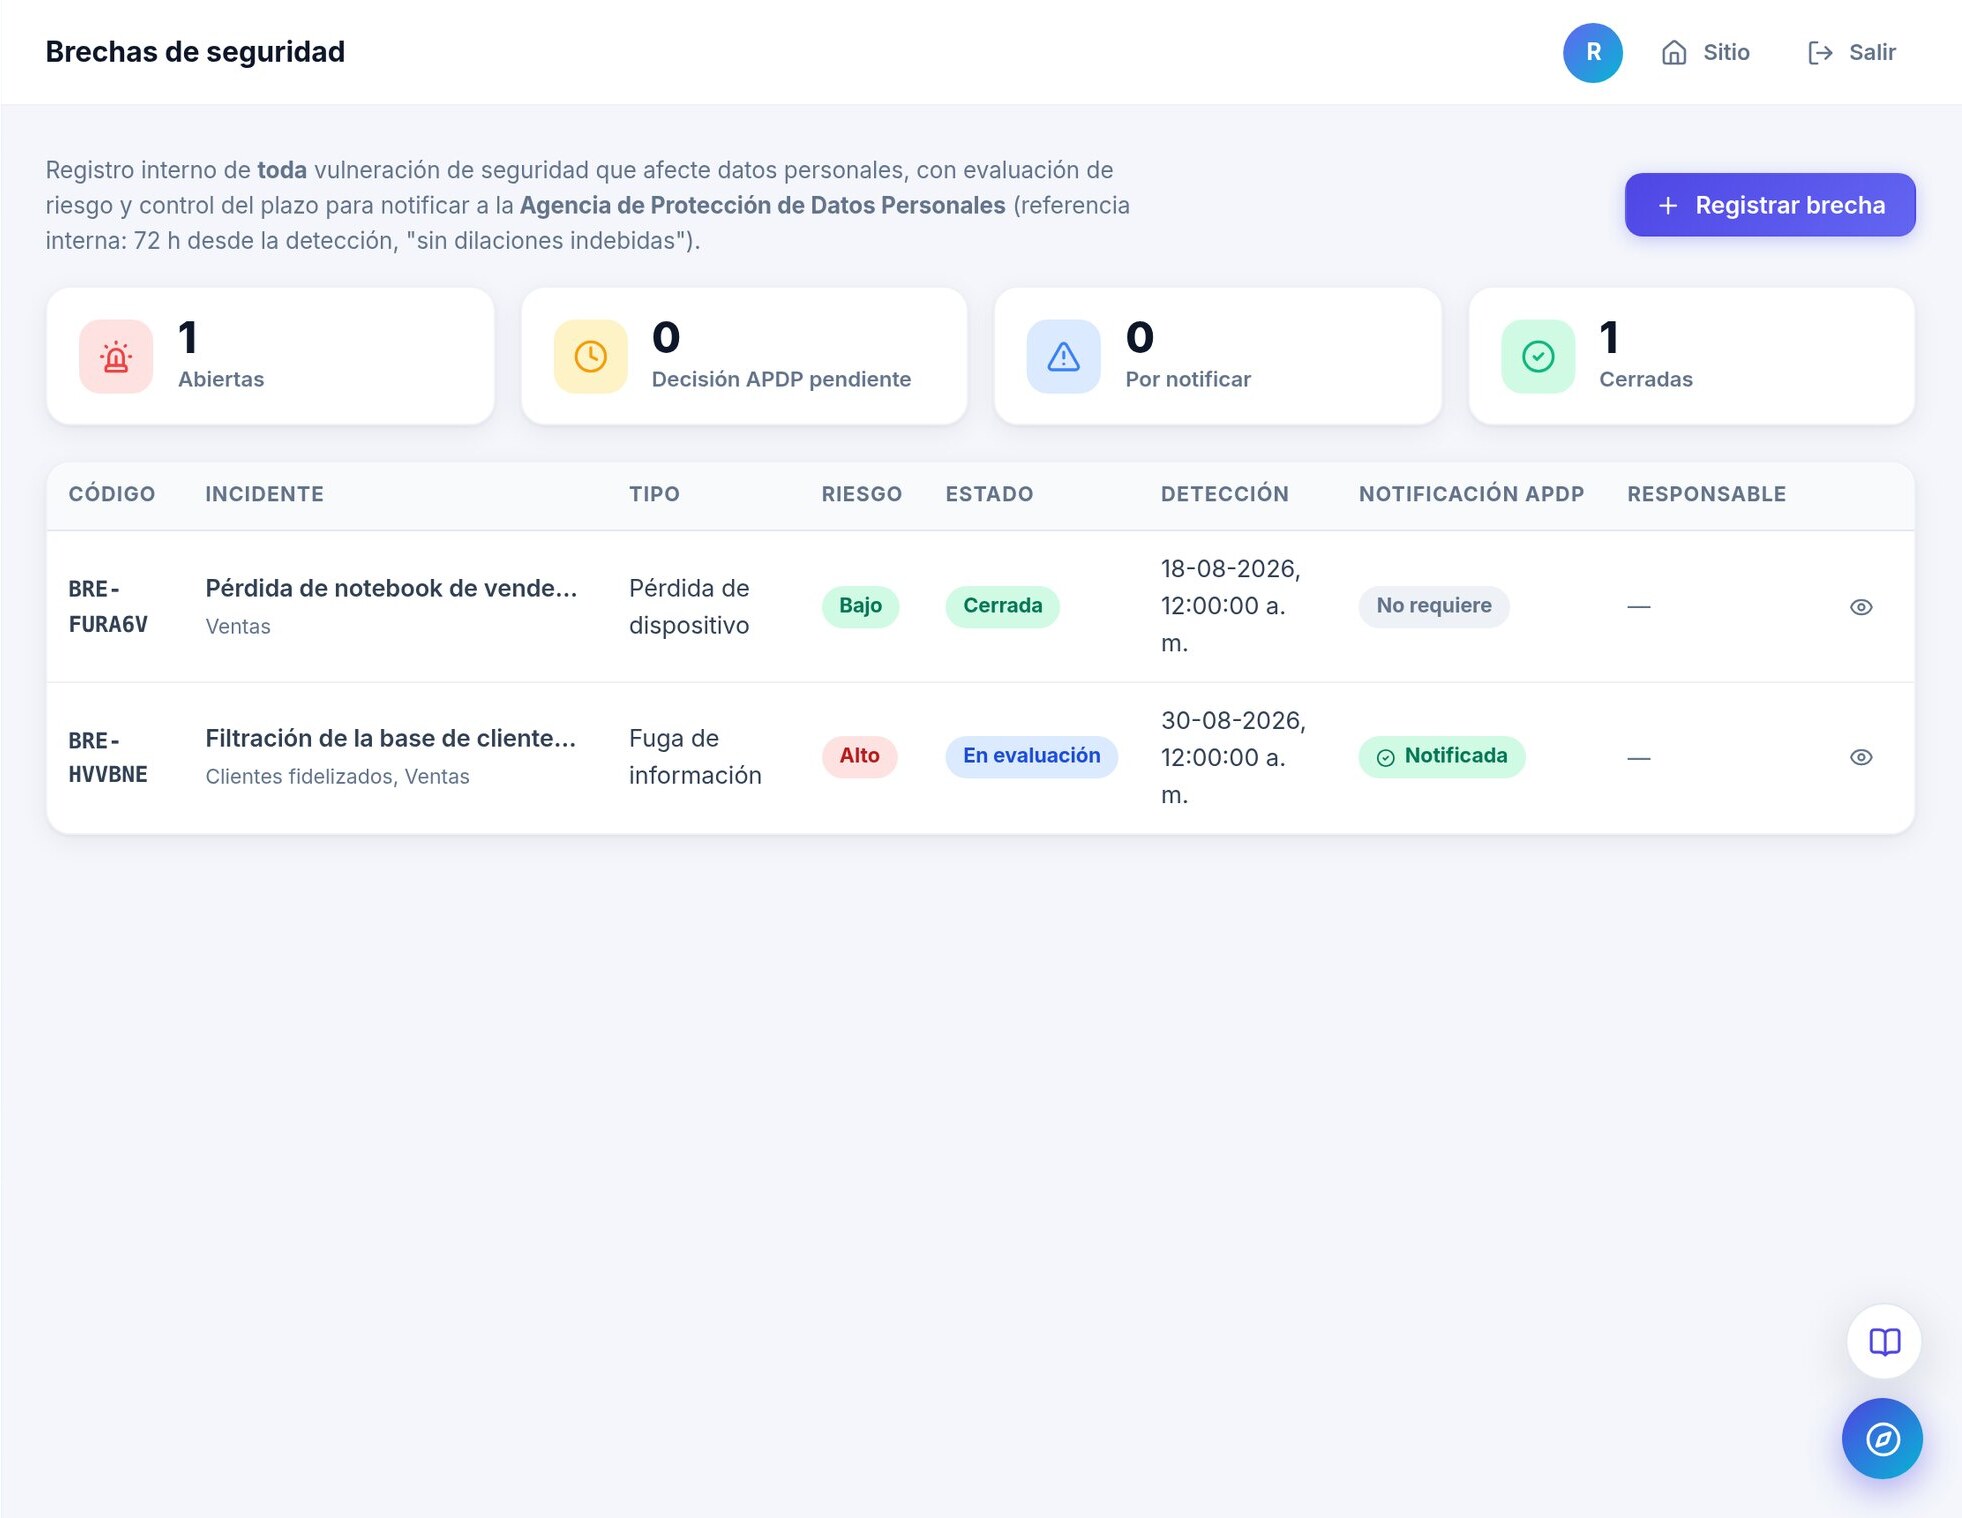The width and height of the screenshot is (1962, 1518).
Task: Click the En evaluación status badge
Action: tap(1031, 756)
